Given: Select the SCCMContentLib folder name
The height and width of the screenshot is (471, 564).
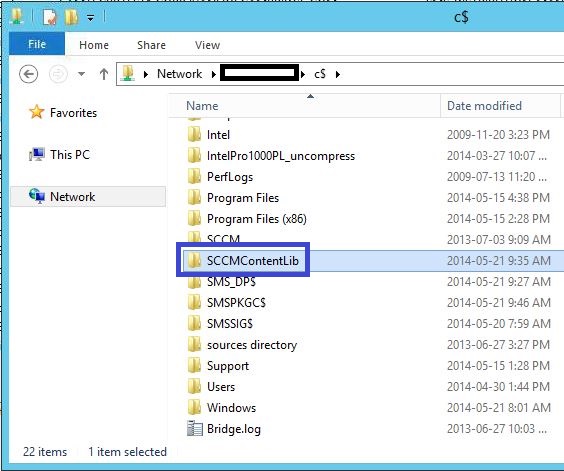Looking at the screenshot, I should click(x=253, y=261).
